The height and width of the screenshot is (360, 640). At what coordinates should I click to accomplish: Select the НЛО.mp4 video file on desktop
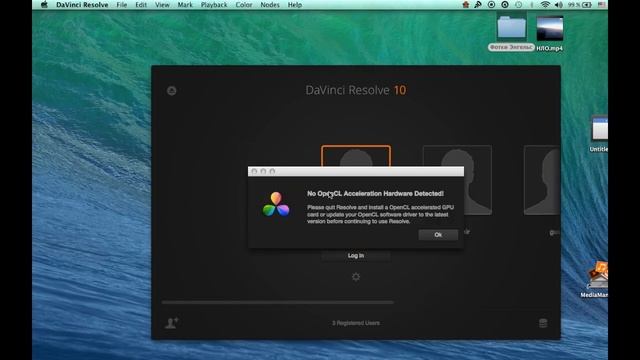pyautogui.click(x=549, y=29)
